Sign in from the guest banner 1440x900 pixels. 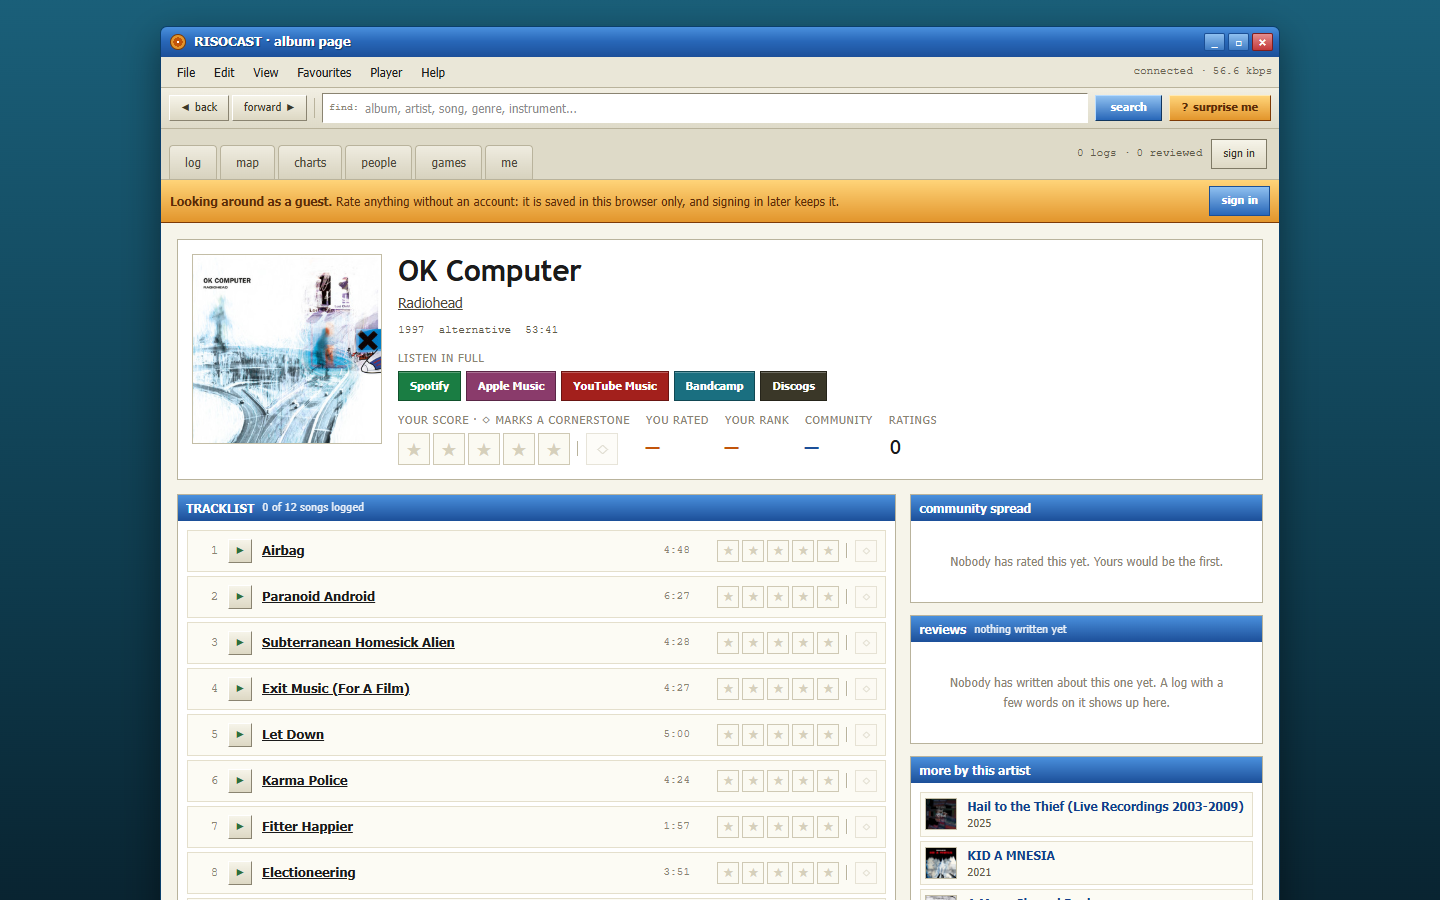click(1239, 201)
